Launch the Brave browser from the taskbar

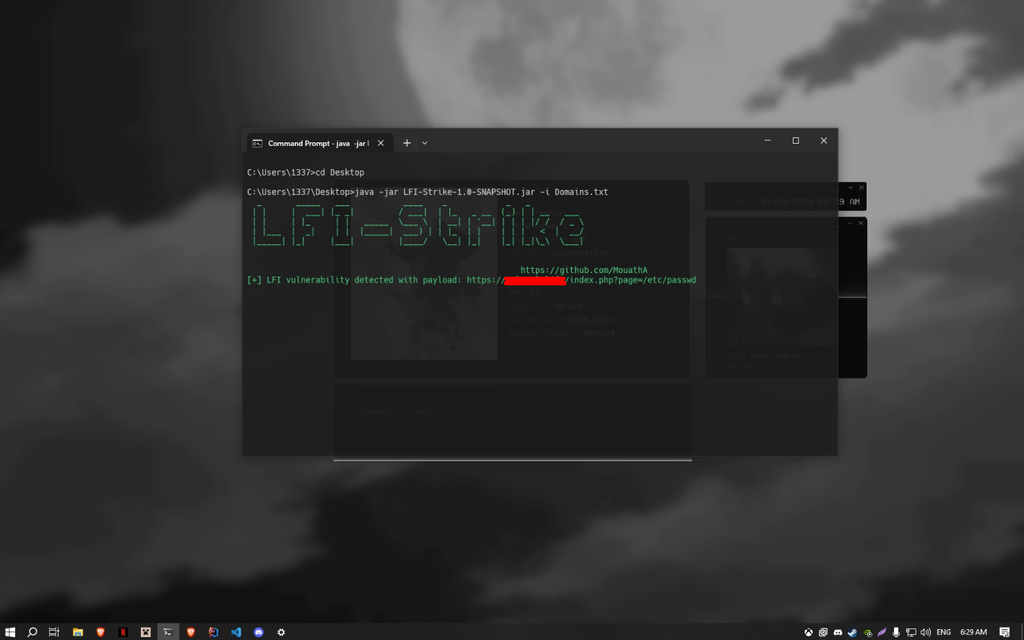[98, 632]
